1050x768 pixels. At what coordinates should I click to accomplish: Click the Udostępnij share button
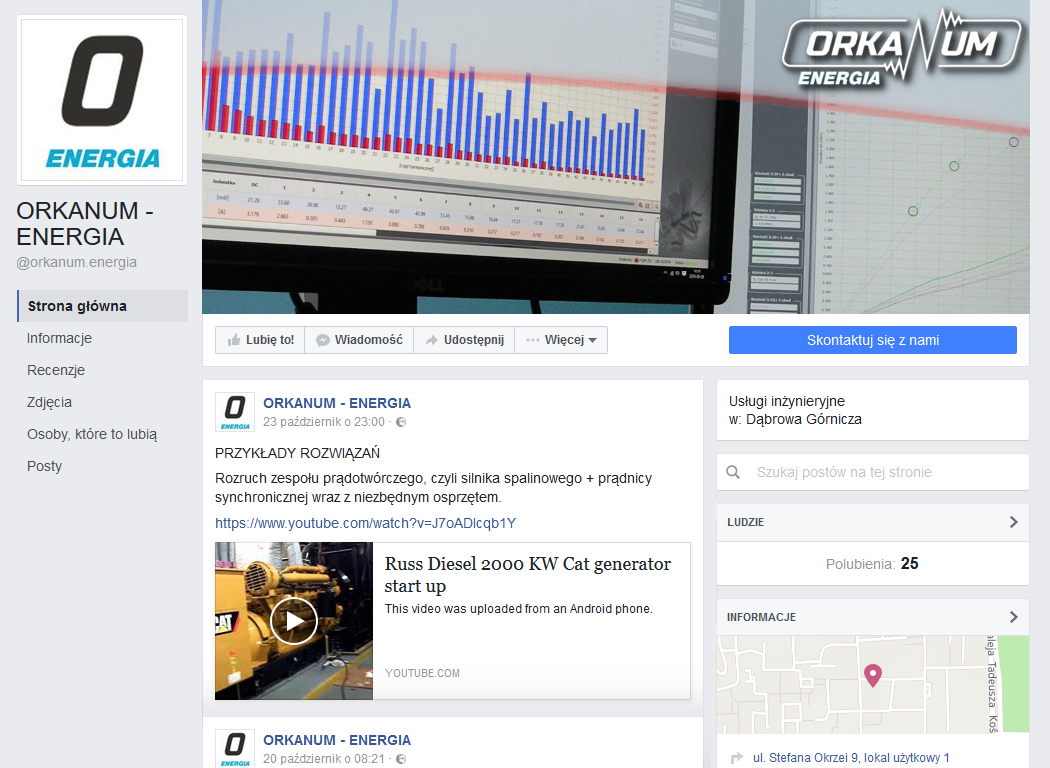464,340
